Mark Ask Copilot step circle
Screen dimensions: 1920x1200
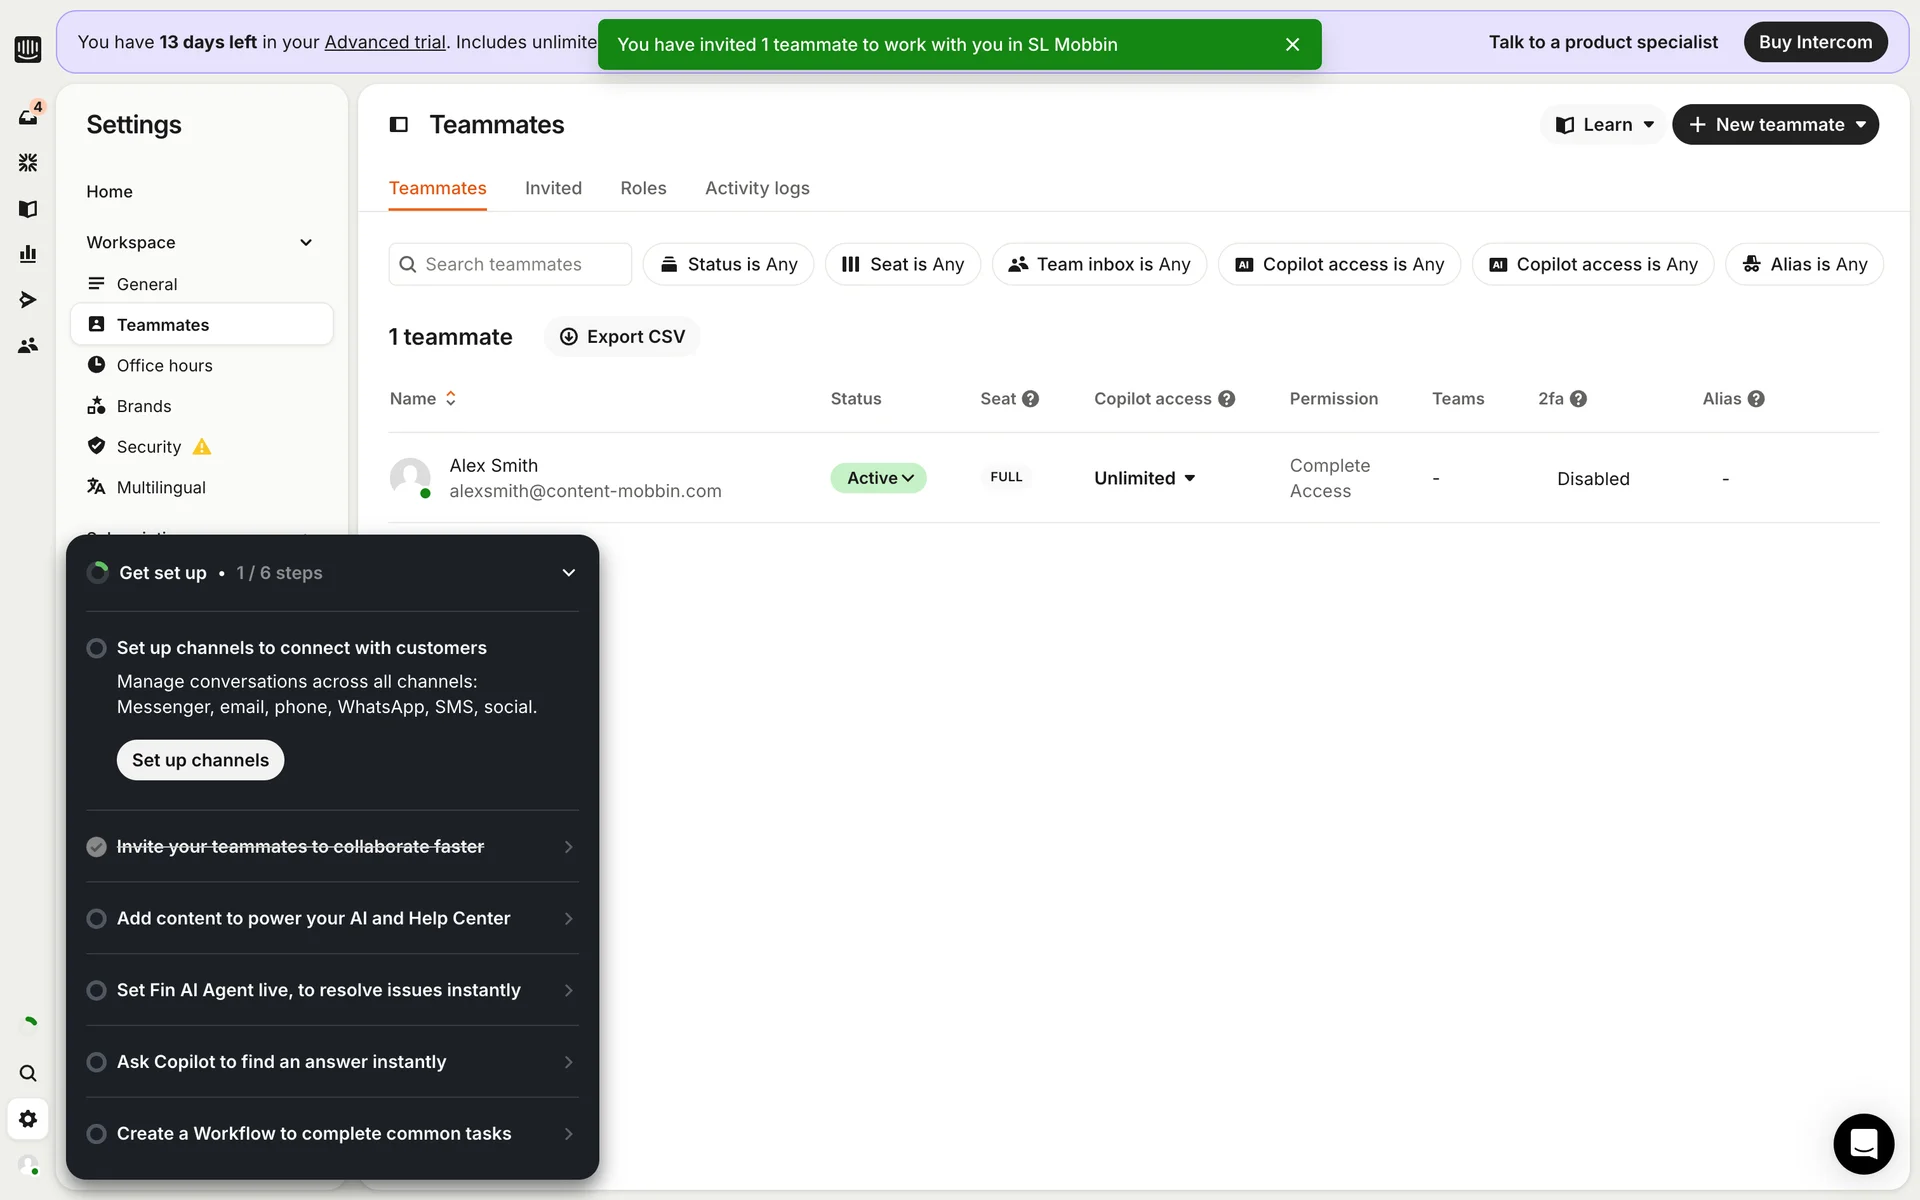pyautogui.click(x=96, y=1062)
